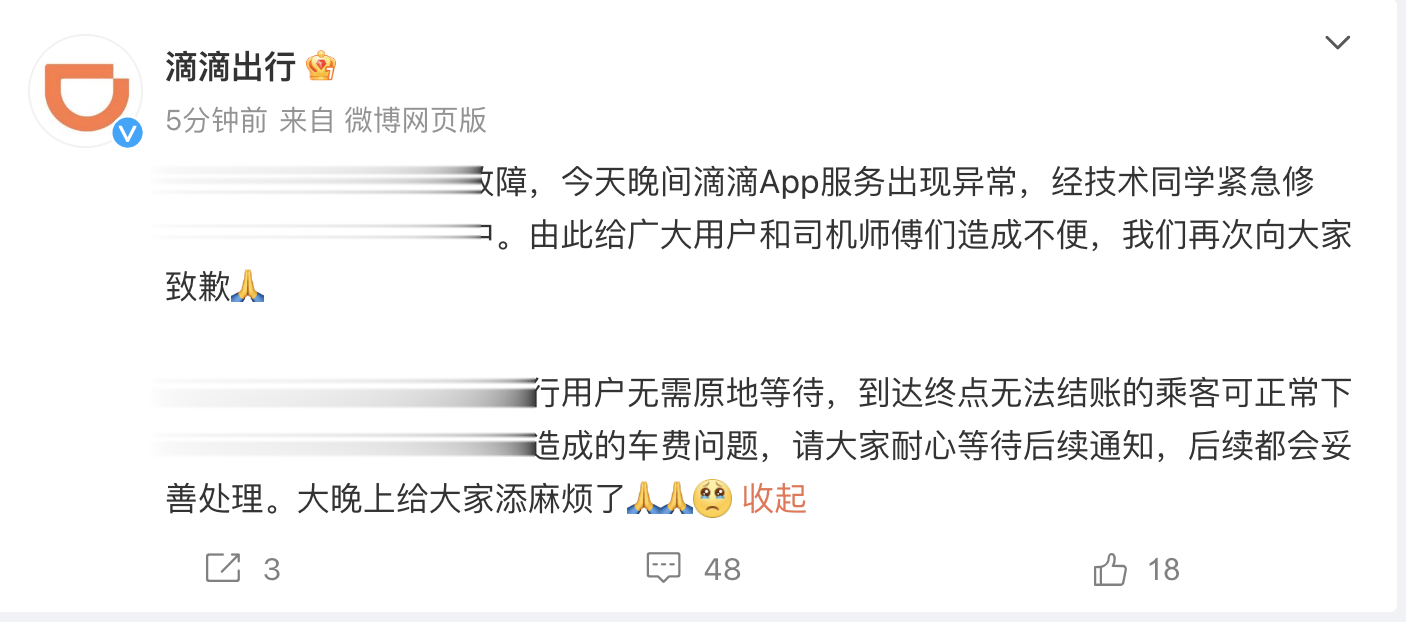Click the text 我们再次向大家

[1237, 236]
